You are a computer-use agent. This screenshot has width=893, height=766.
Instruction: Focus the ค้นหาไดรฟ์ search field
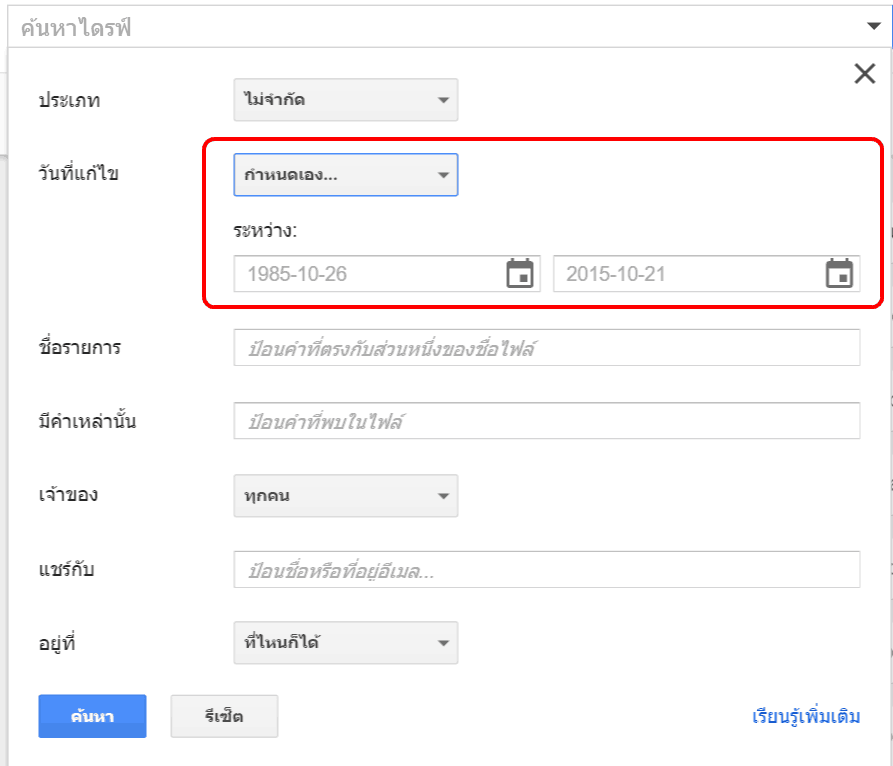(x=430, y=28)
